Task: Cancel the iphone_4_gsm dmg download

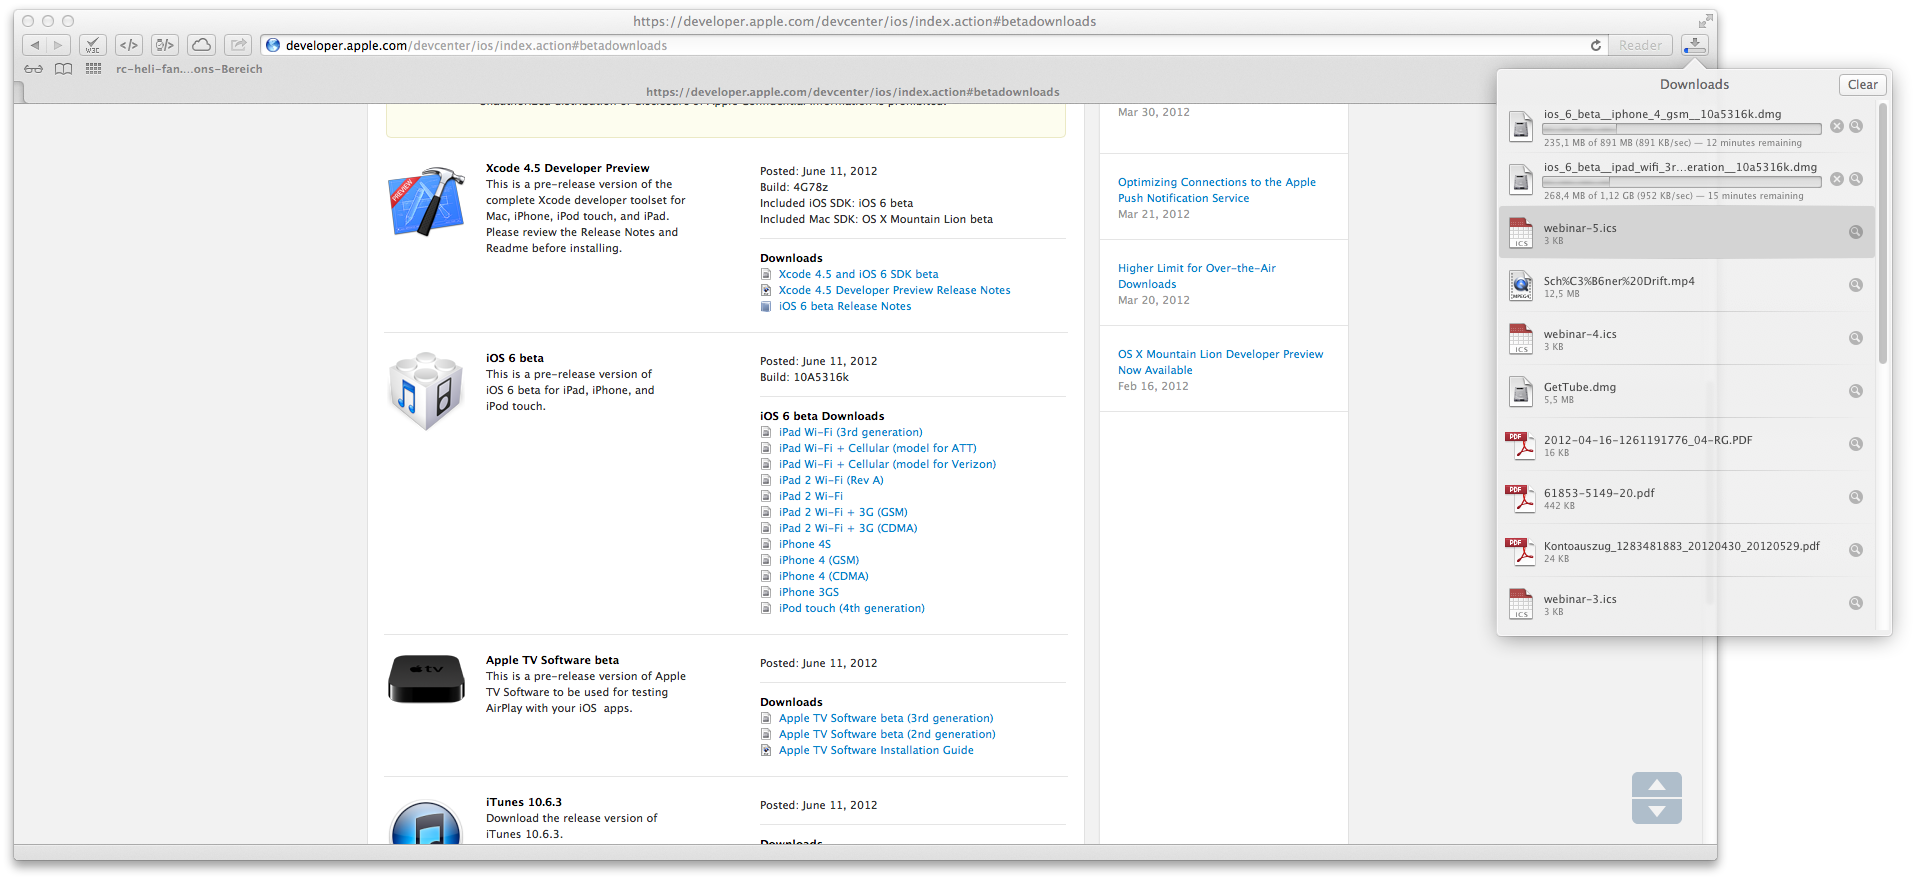Action: [x=1837, y=126]
